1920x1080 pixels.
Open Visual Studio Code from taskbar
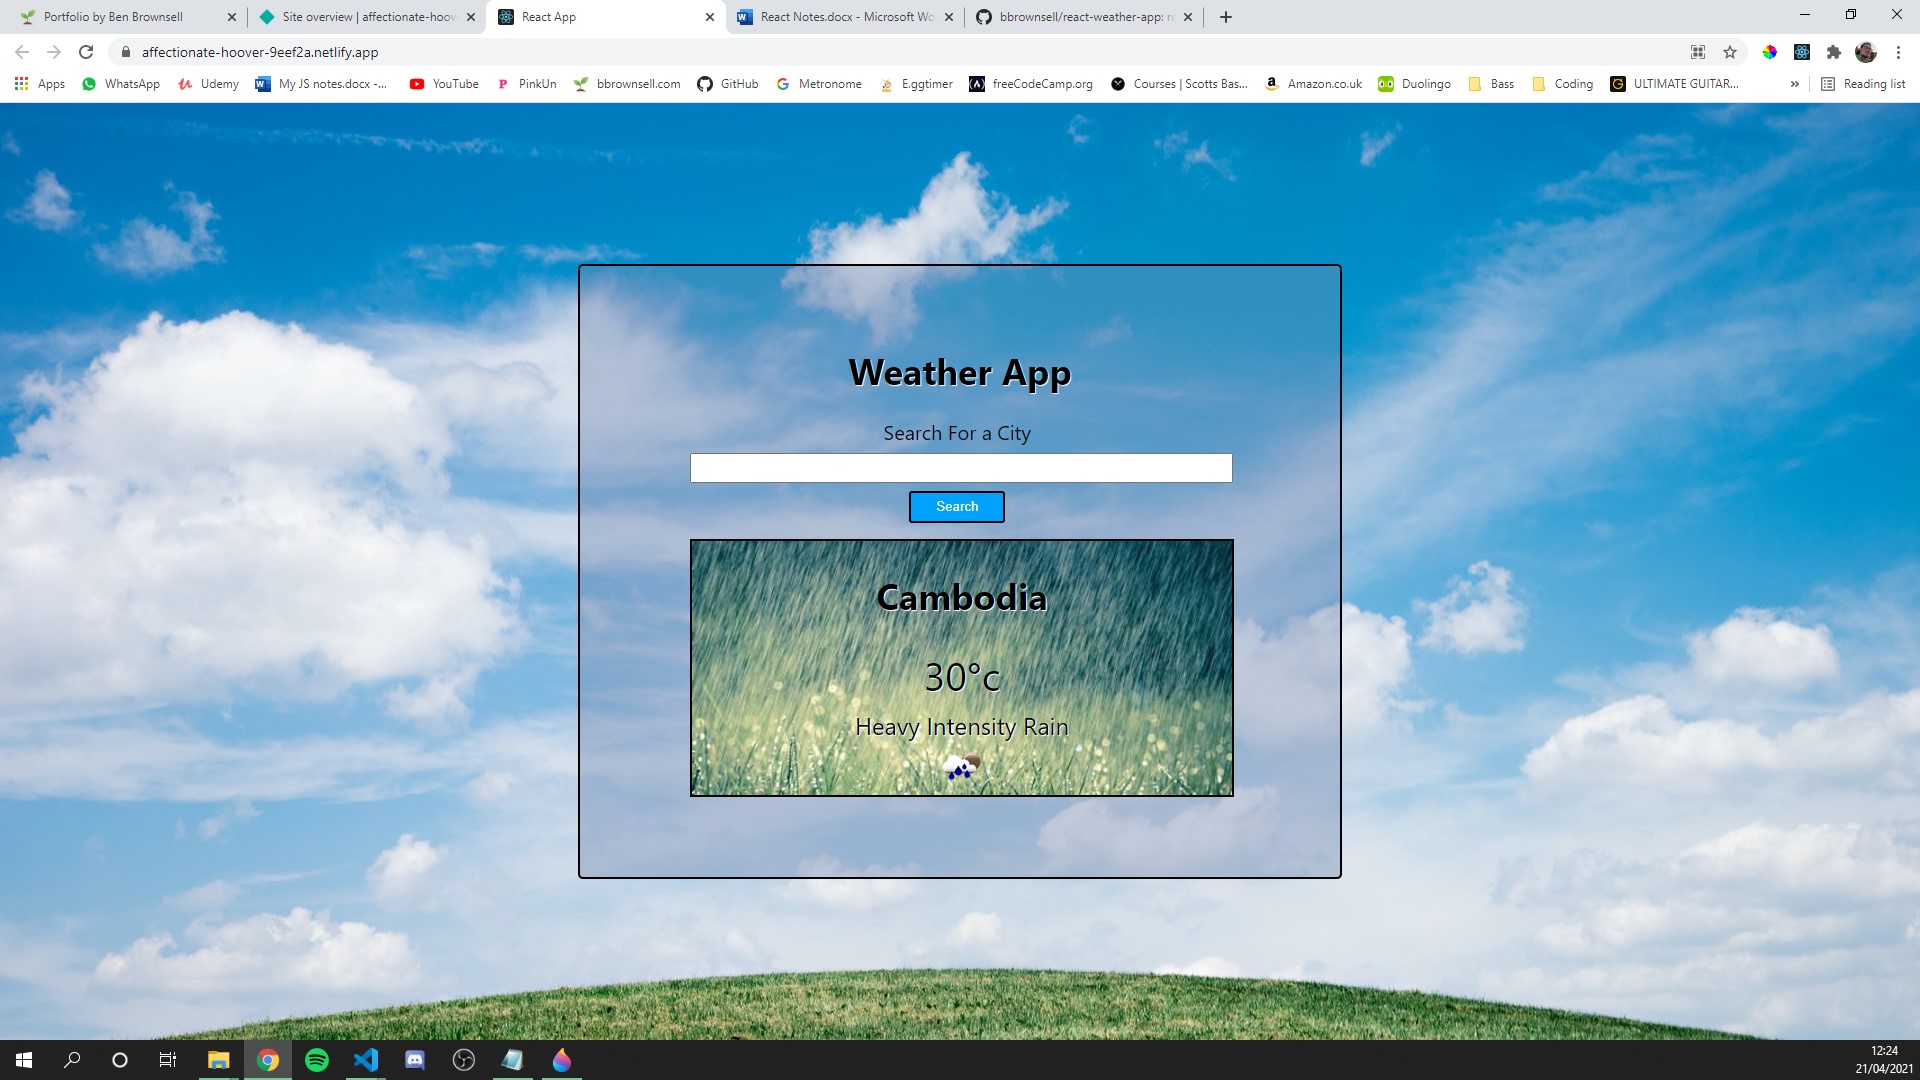(366, 1060)
